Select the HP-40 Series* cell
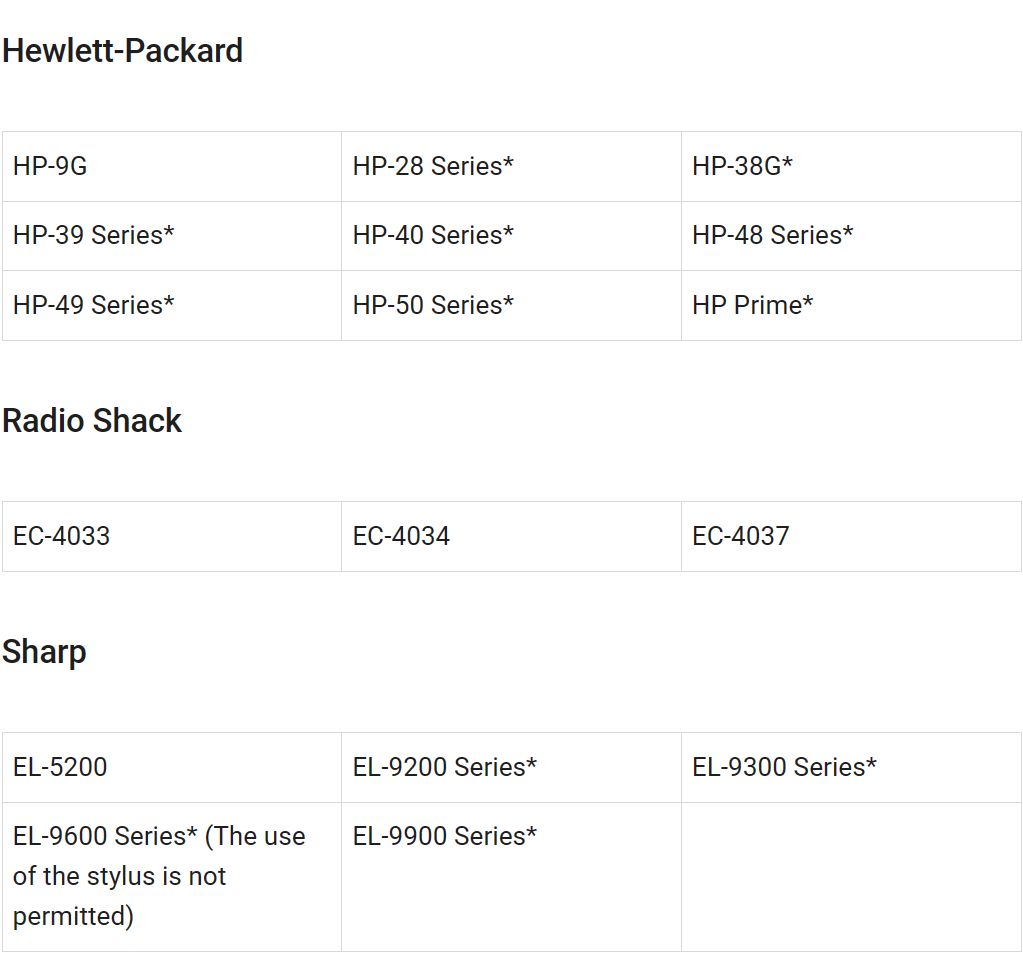 point(512,235)
